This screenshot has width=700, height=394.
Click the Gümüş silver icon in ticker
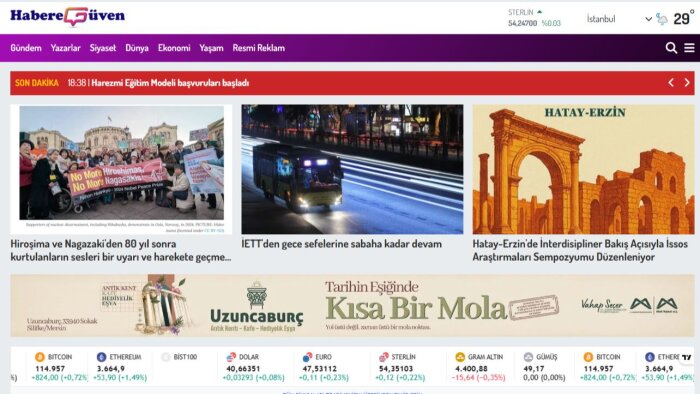528,357
